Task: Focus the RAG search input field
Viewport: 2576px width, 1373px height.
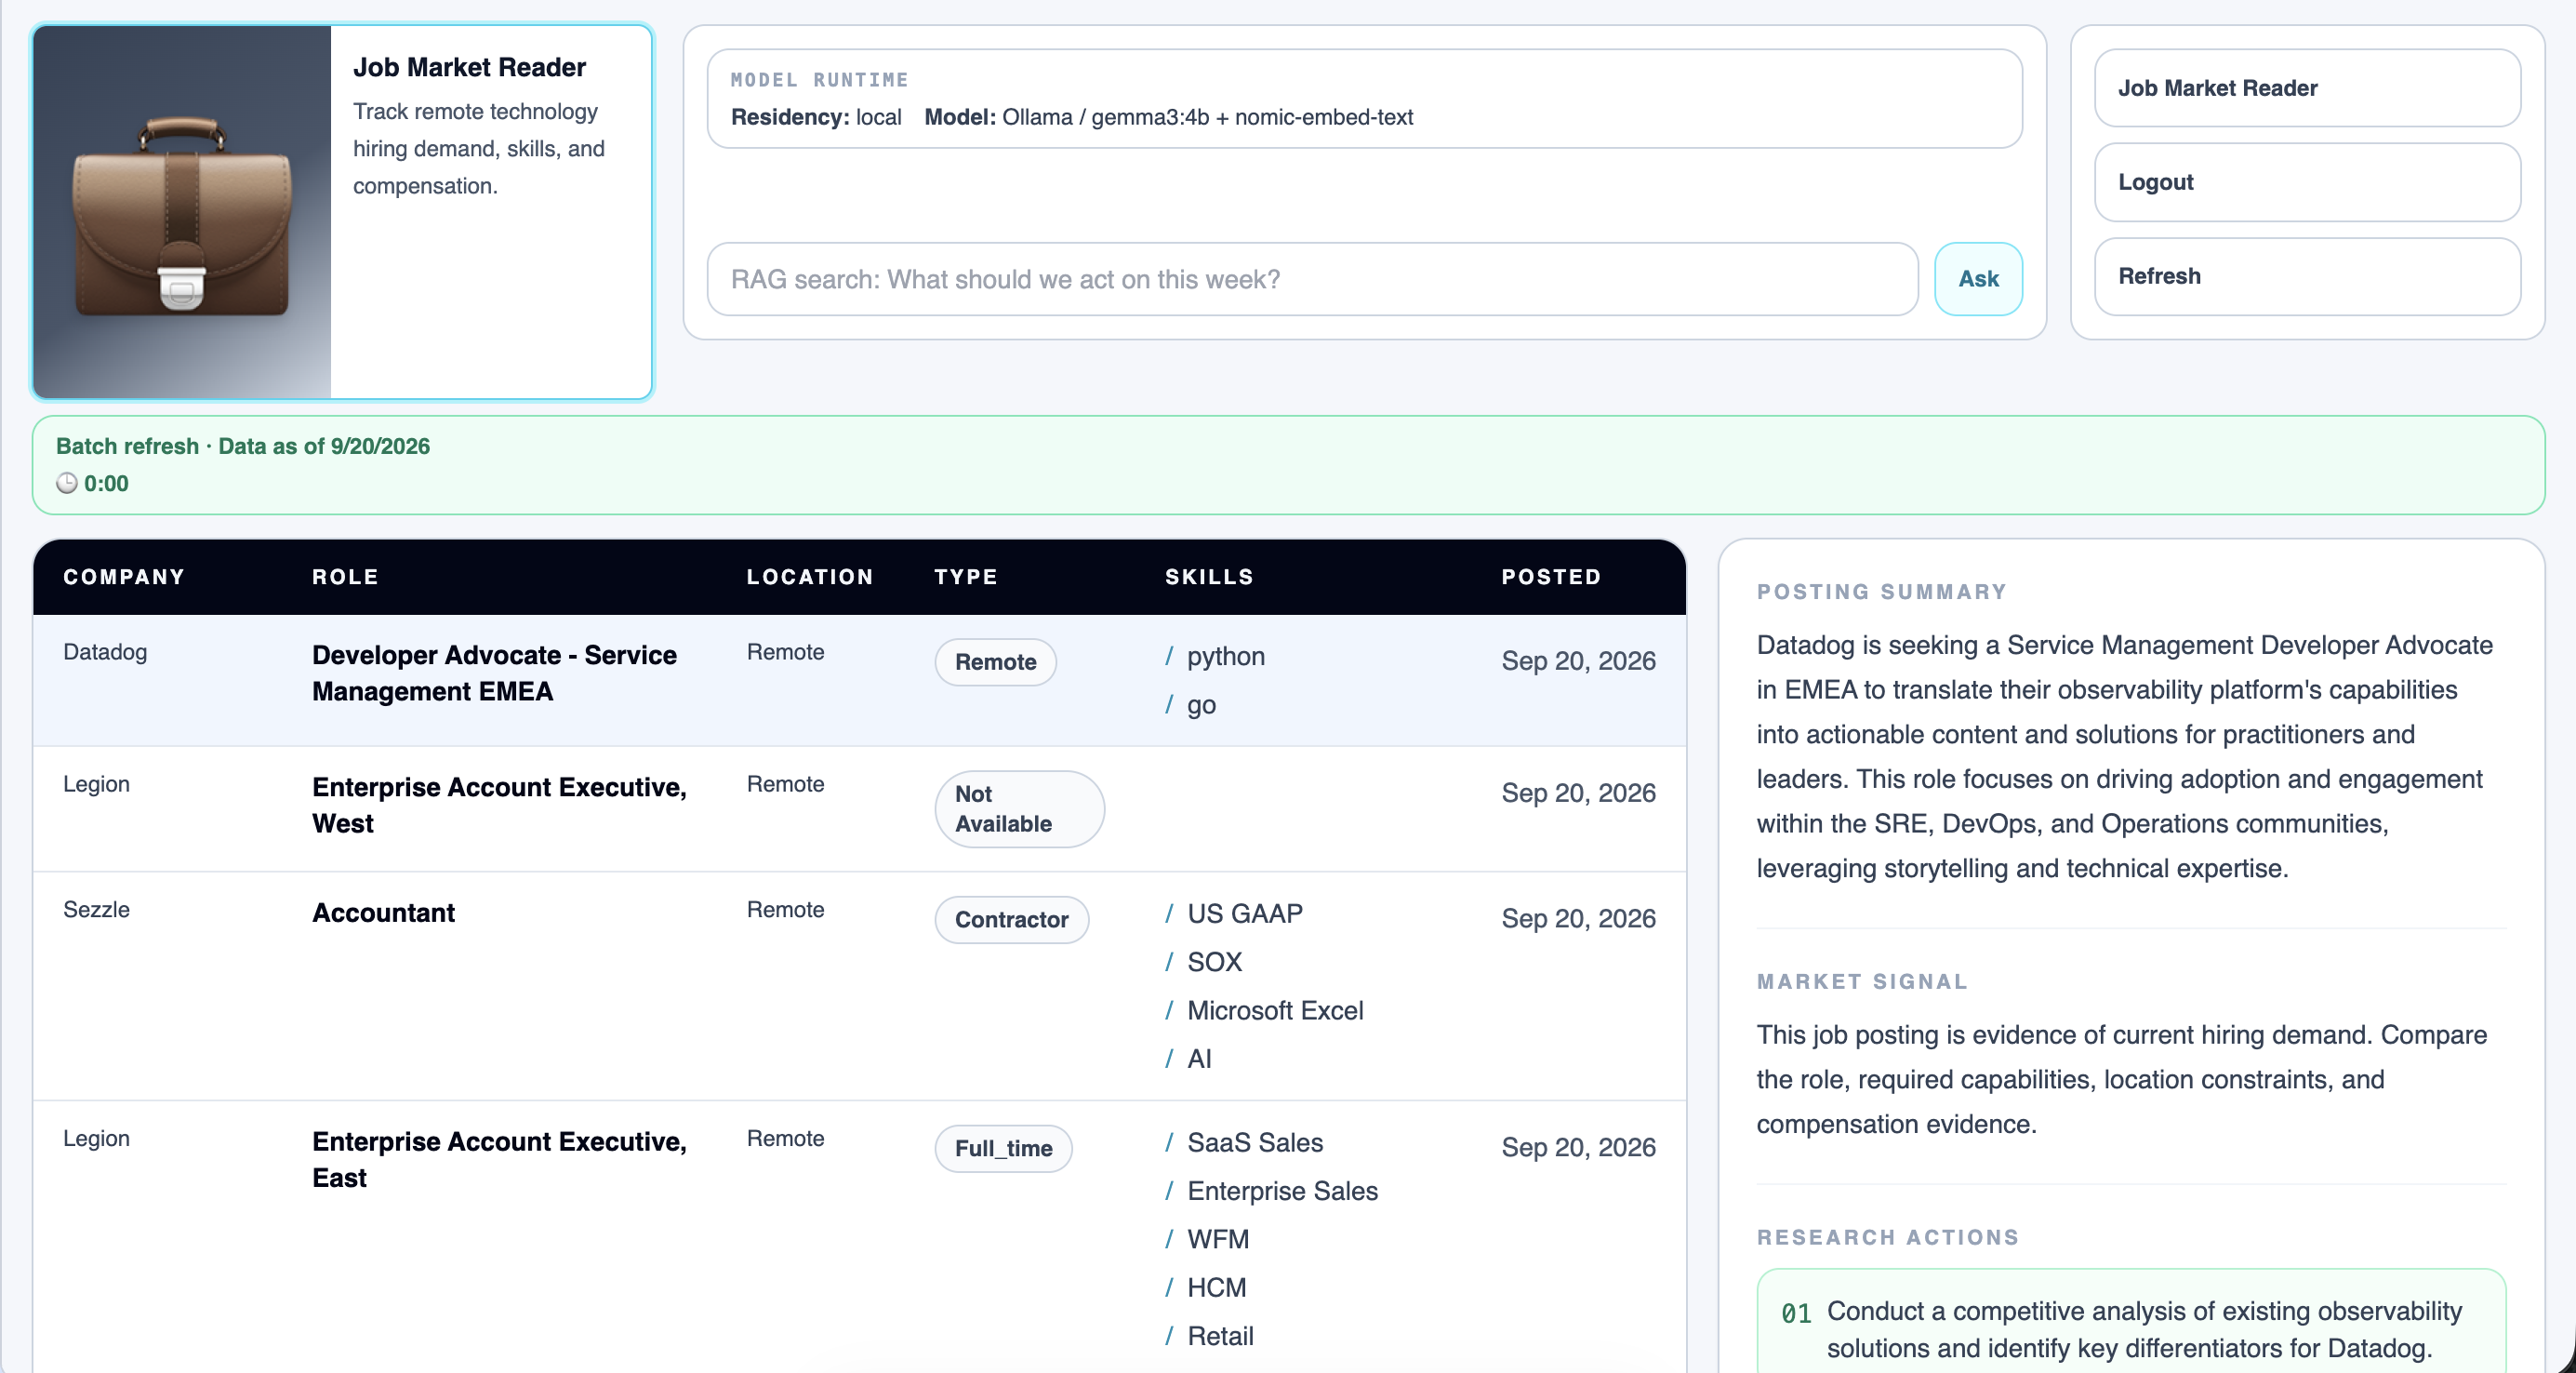Action: [1312, 279]
